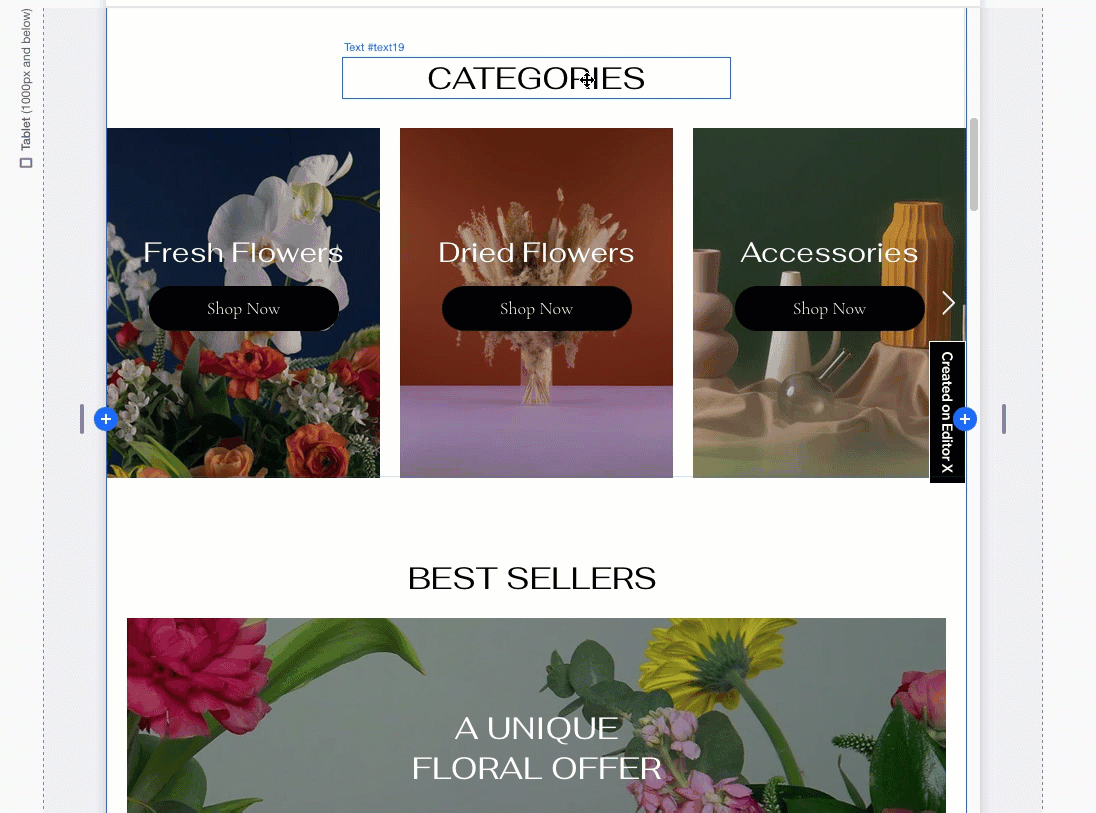The height and width of the screenshot is (813, 1096).
Task: Click the left vertical resize handle
Action: [82, 419]
